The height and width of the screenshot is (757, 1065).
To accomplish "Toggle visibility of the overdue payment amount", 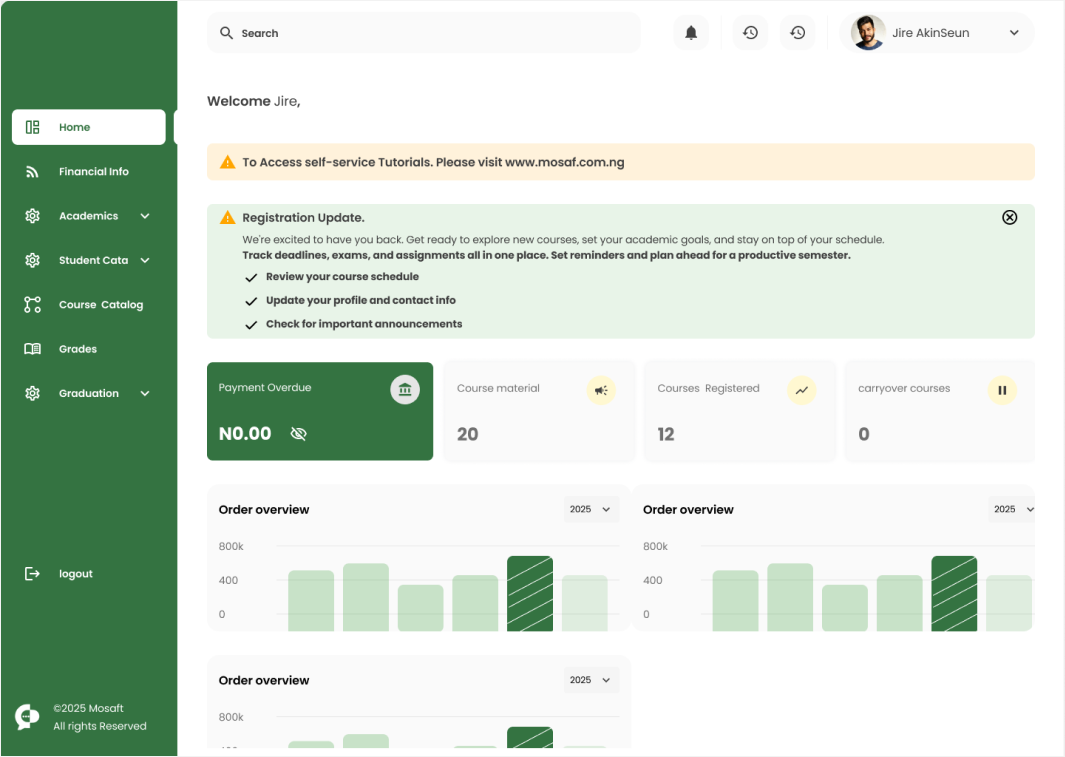I will (x=298, y=433).
